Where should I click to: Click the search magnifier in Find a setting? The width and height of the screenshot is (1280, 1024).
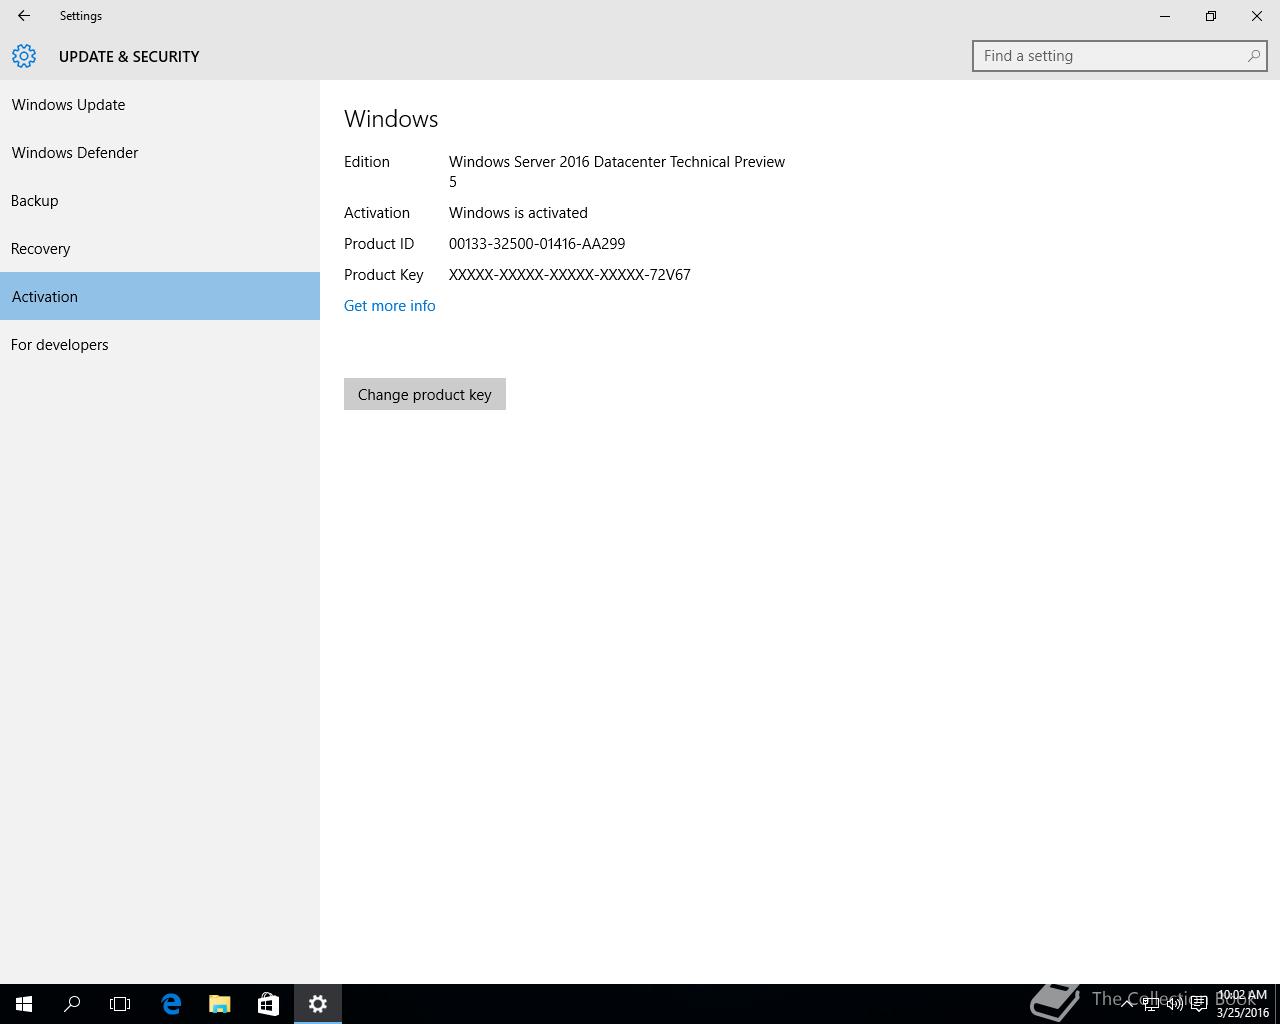(x=1253, y=56)
